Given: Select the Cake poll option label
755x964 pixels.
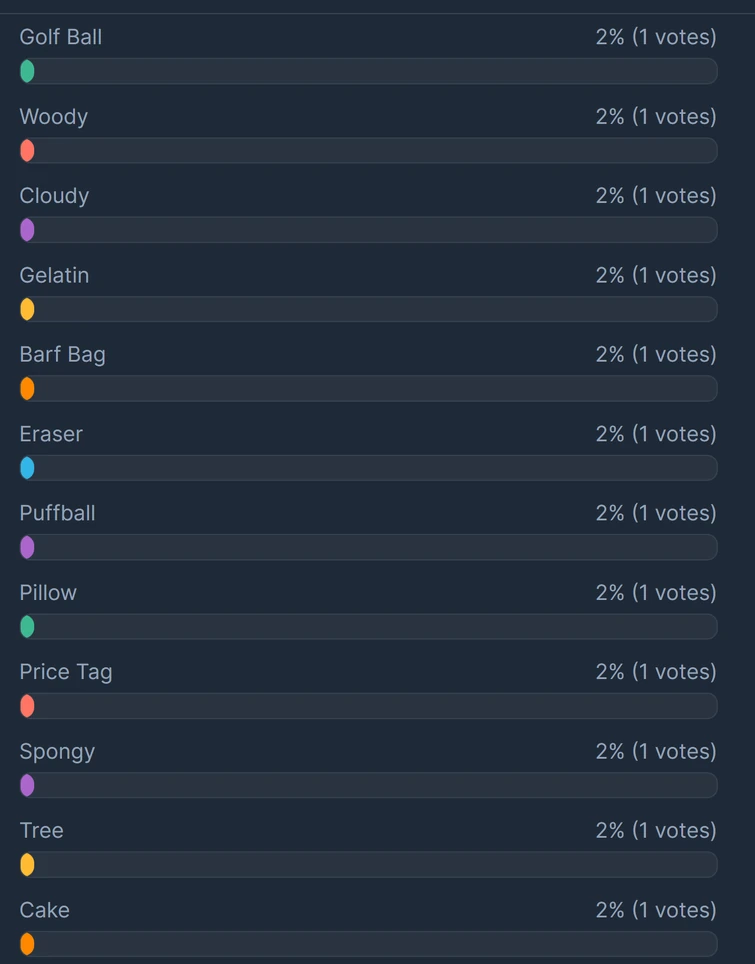Looking at the screenshot, I should [x=45, y=910].
